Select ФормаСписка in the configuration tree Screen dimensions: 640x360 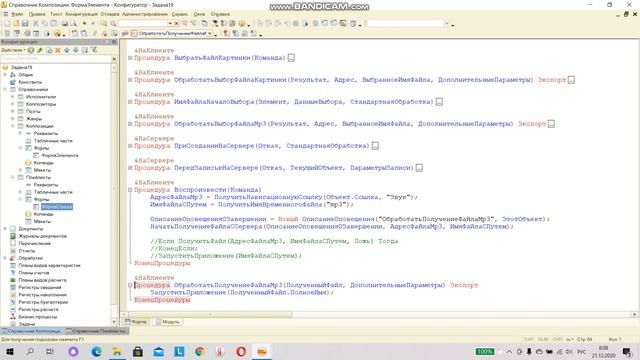57,207
